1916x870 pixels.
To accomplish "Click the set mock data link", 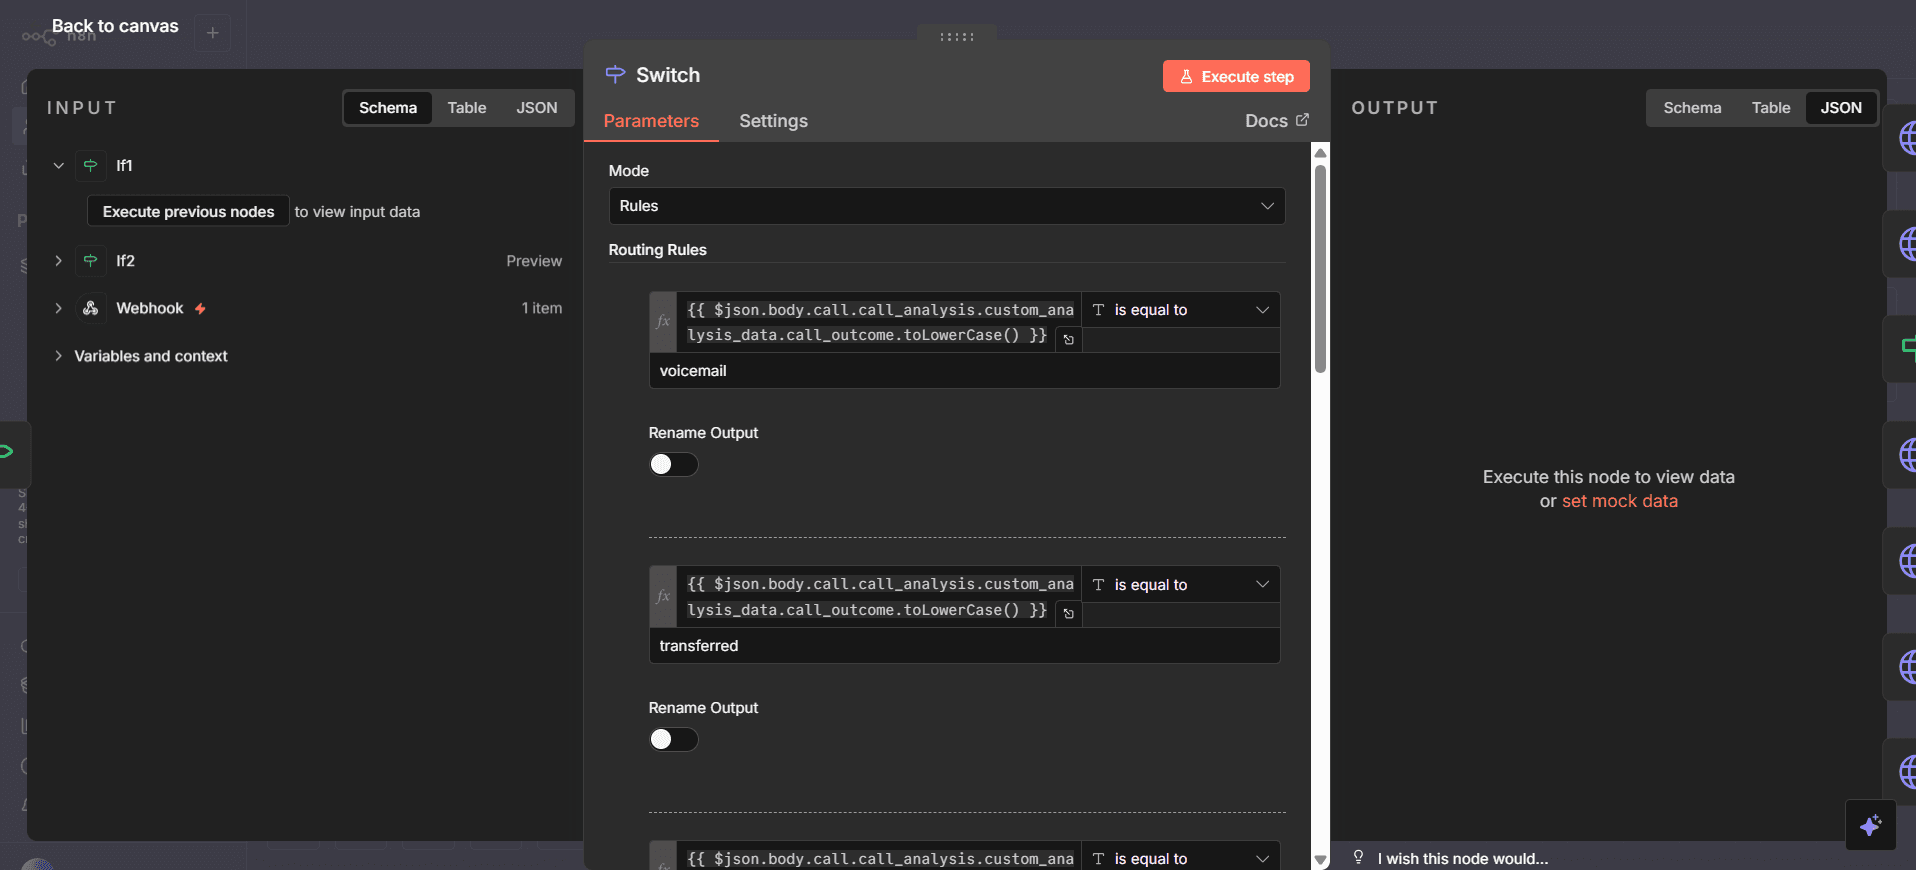I will [x=1620, y=501].
